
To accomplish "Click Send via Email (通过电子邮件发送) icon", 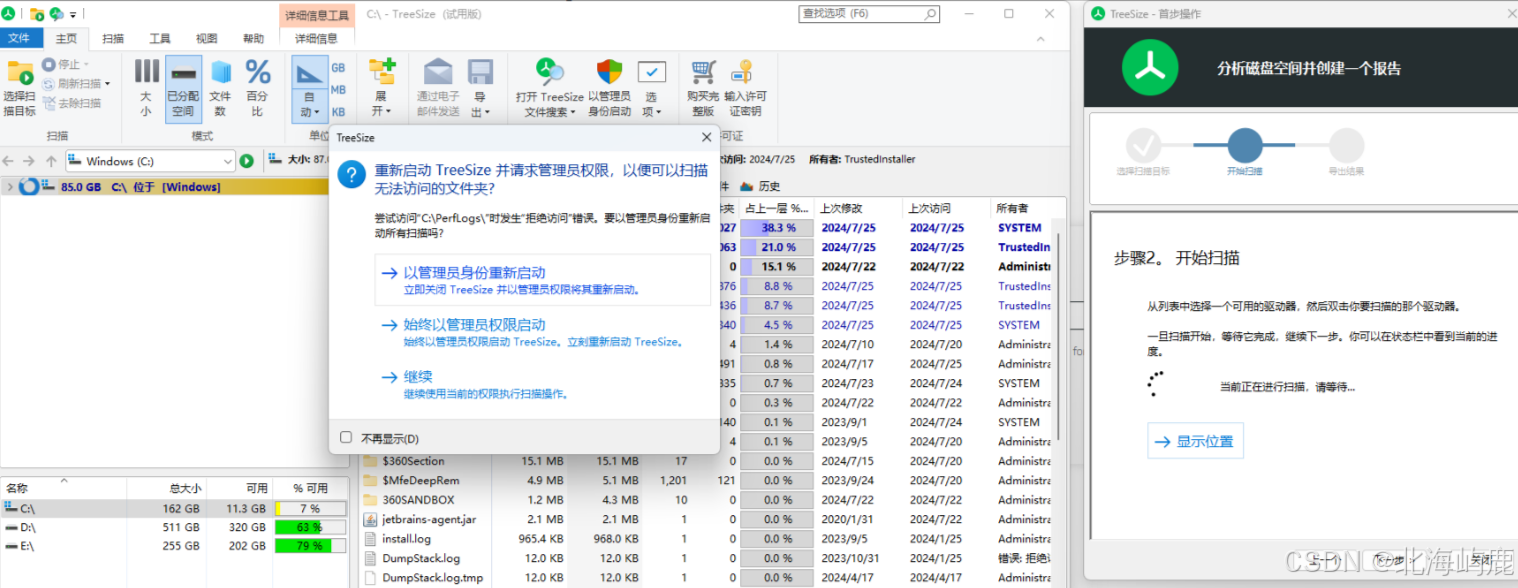I will coord(438,71).
